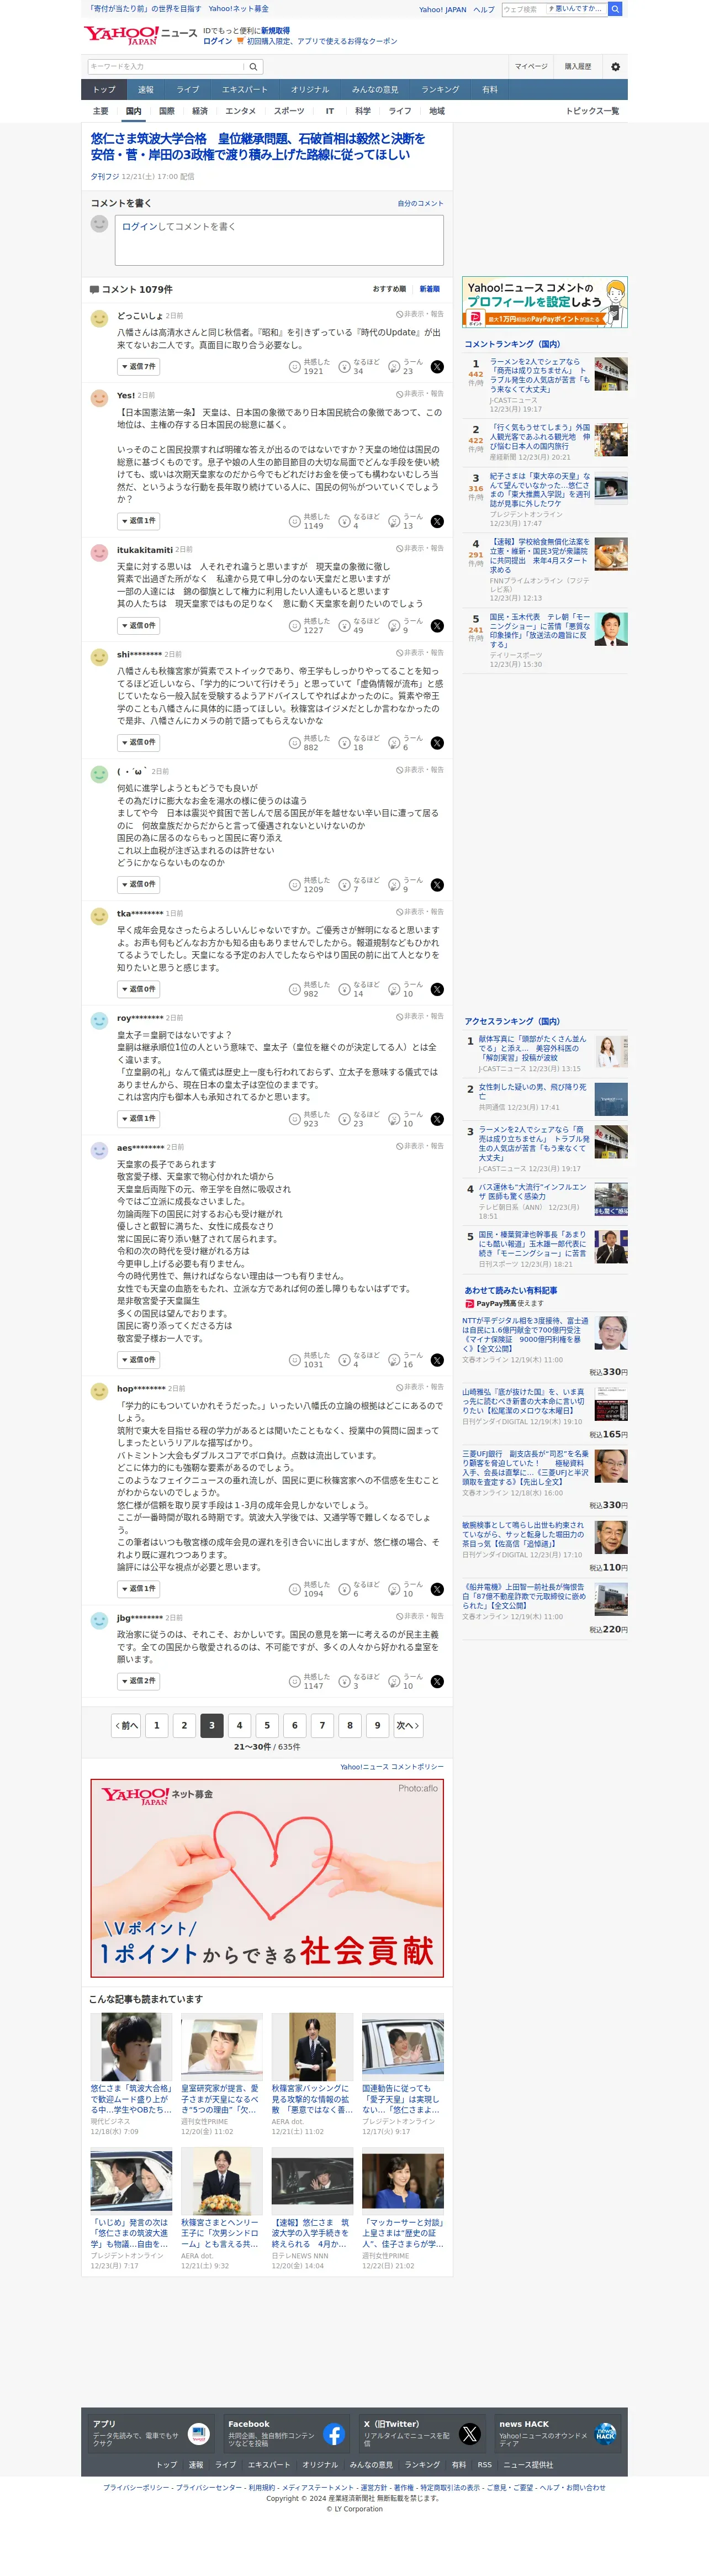This screenshot has height=2576, width=709.
Task: Open the エキスパート navigation tab
Action: pos(244,90)
